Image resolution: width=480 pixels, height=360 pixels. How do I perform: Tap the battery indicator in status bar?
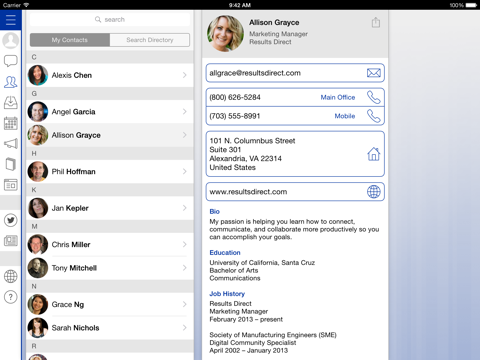[x=471, y=5]
